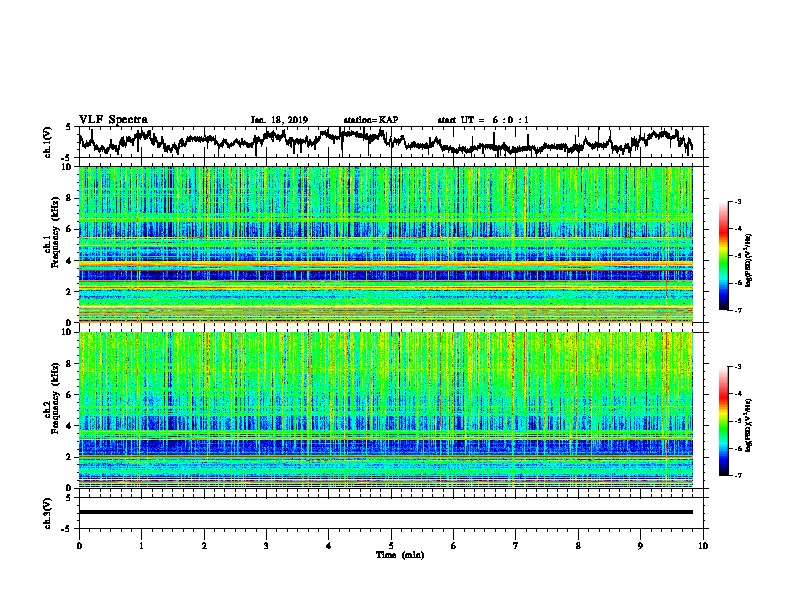792x612 pixels.
Task: Click the '-5' label on ch.1 color bar
Action: pyautogui.click(x=737, y=256)
